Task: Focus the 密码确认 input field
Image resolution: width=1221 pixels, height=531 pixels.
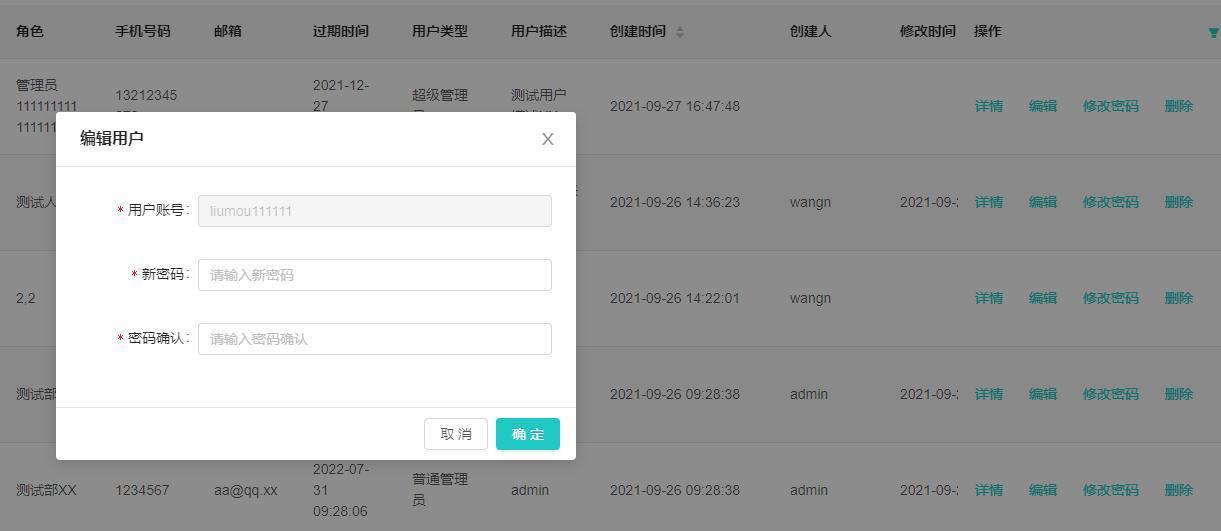Action: point(374,339)
